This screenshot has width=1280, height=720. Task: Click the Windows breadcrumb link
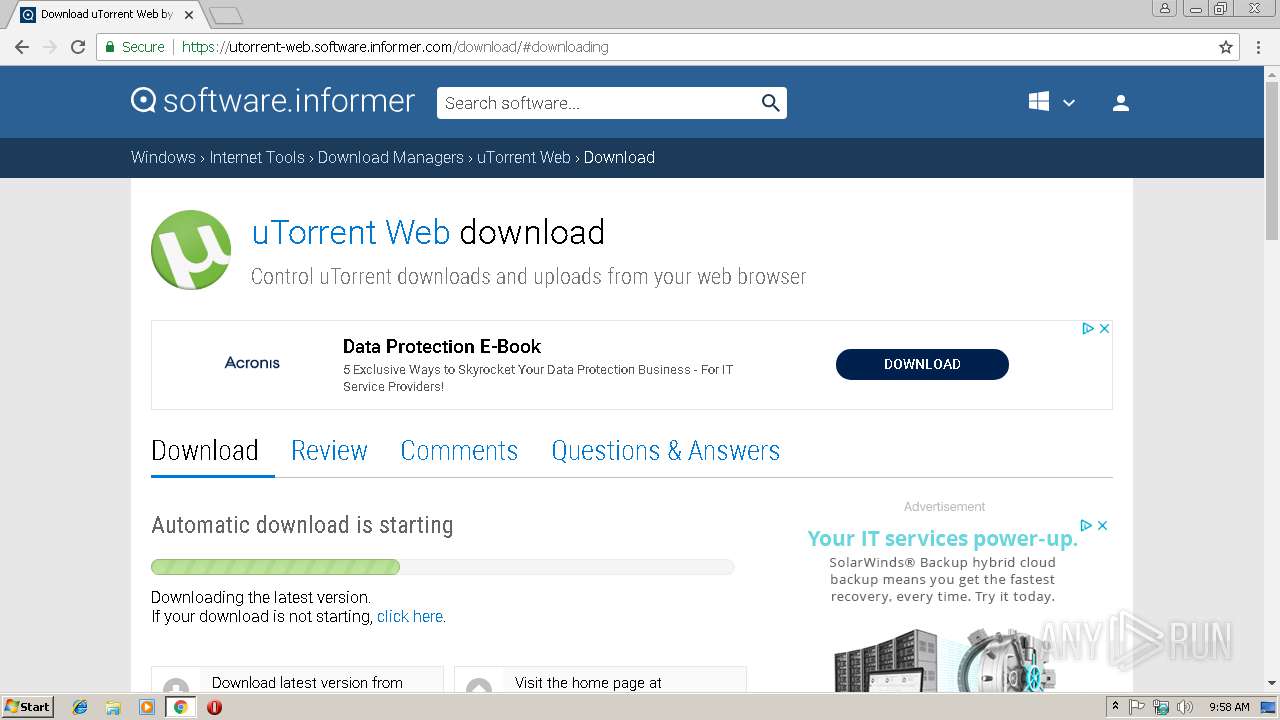tap(163, 158)
